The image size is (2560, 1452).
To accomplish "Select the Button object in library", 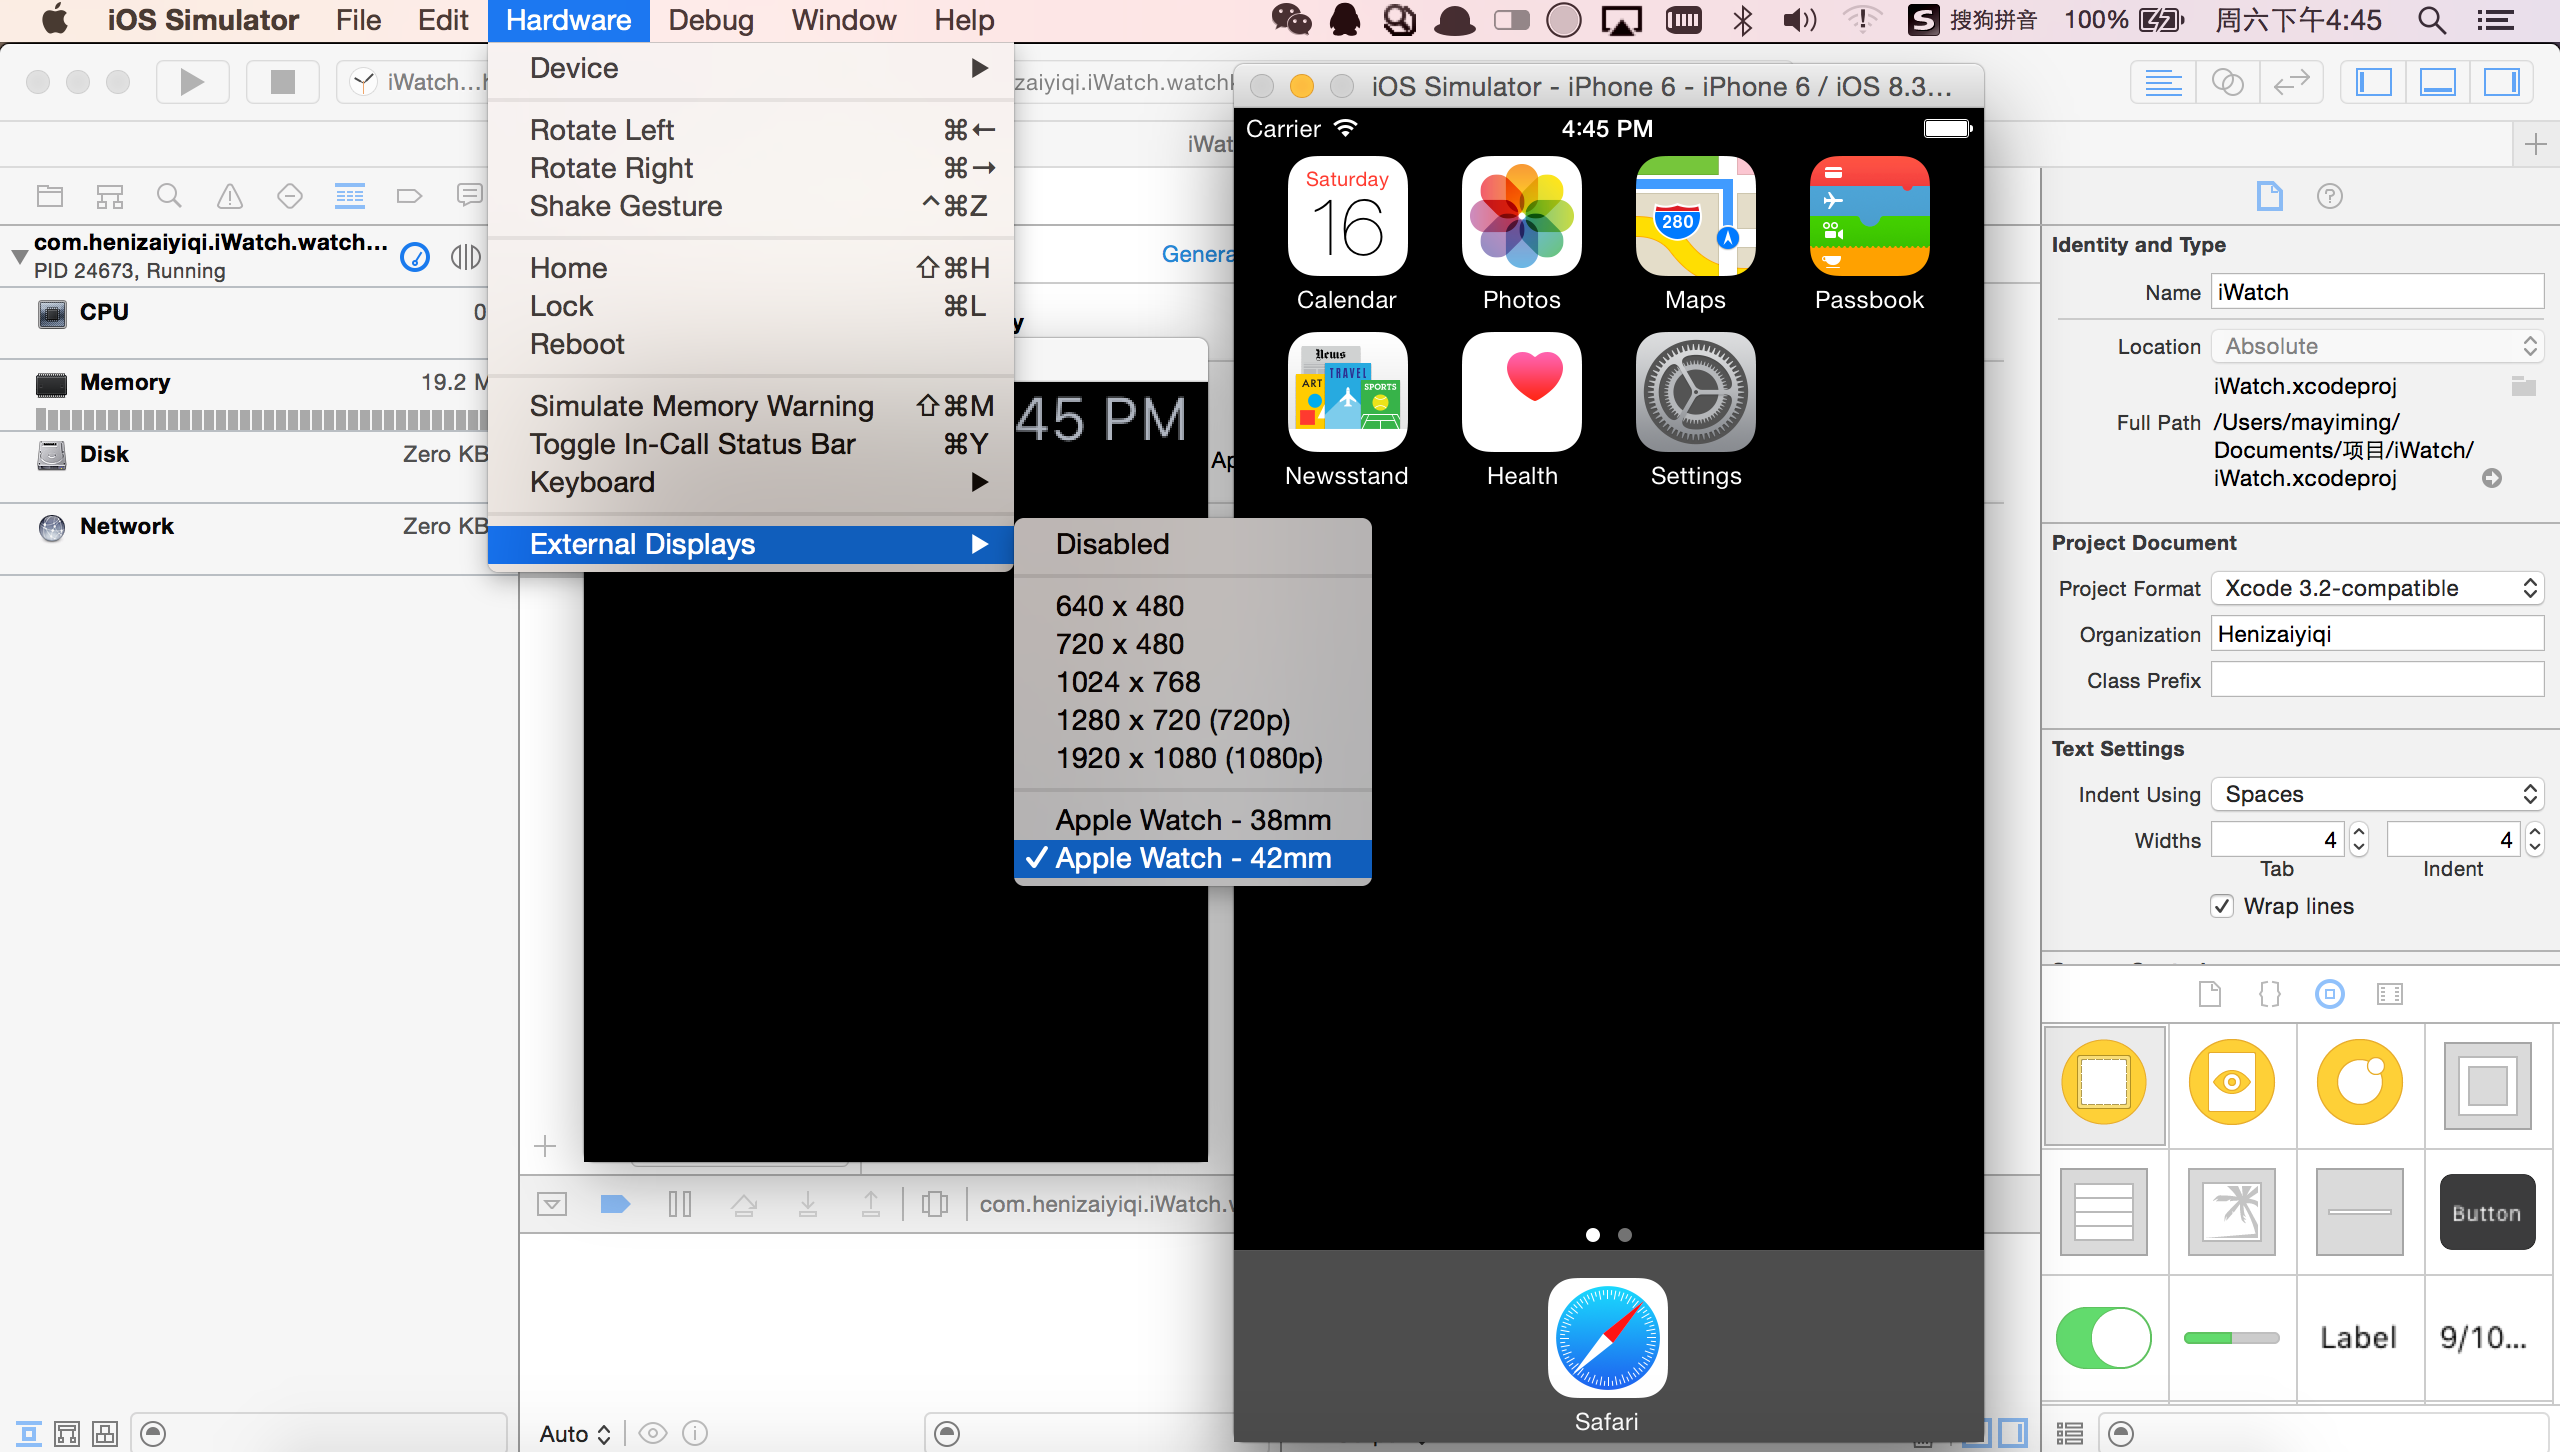I will click(x=2487, y=1212).
